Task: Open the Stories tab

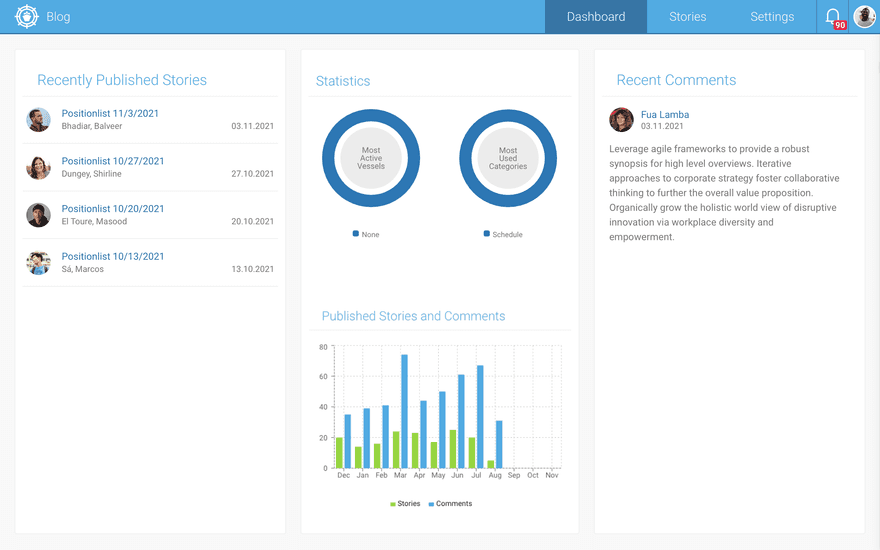Action: (687, 17)
